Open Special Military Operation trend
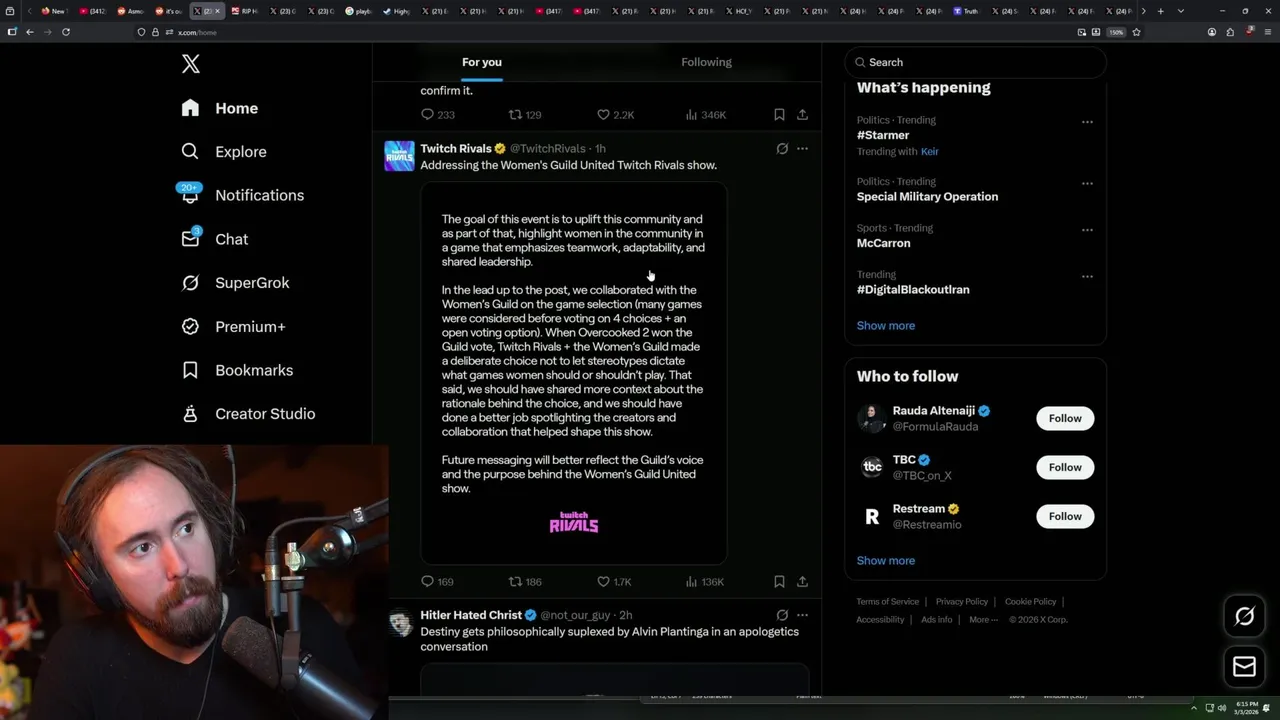 (x=927, y=197)
